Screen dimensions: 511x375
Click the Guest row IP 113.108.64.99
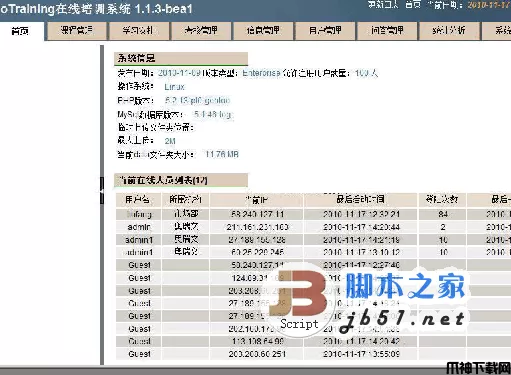(x=258, y=341)
